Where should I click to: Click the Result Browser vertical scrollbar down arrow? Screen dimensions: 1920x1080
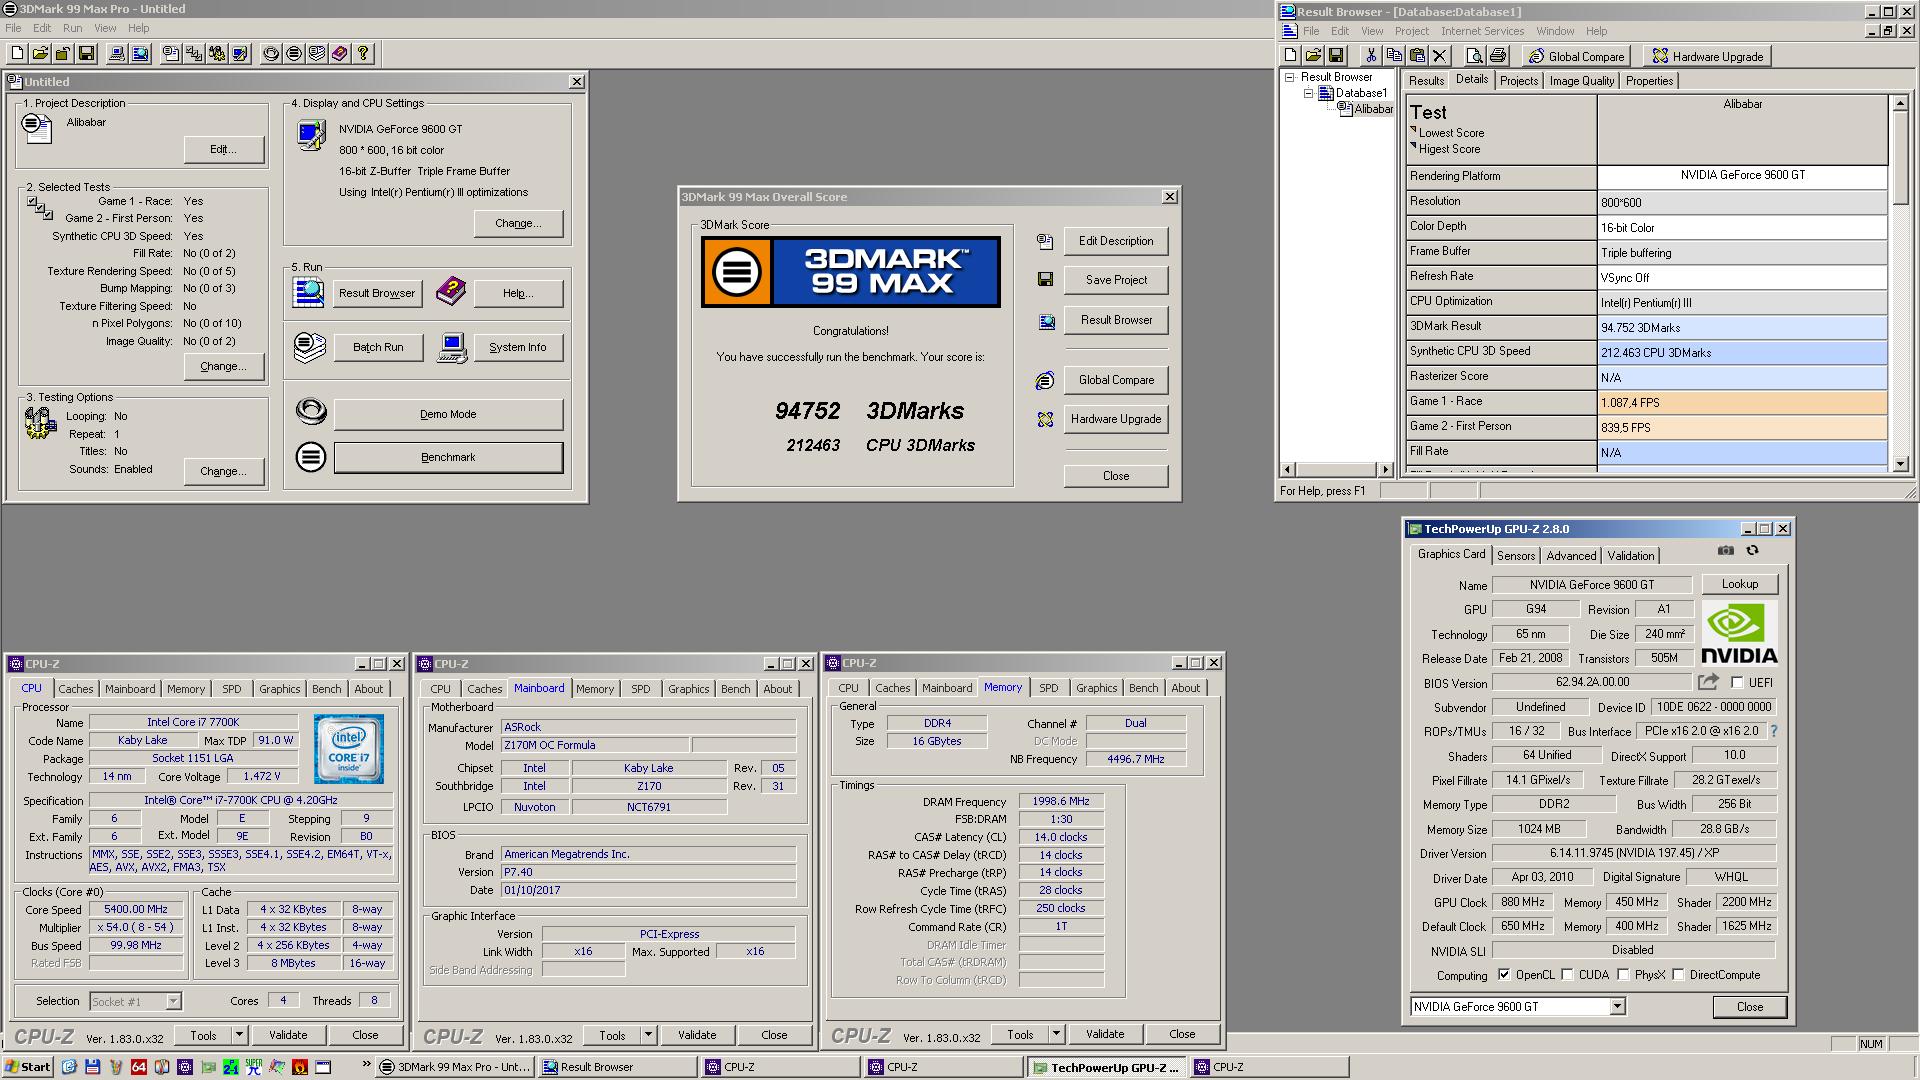coord(1901,464)
